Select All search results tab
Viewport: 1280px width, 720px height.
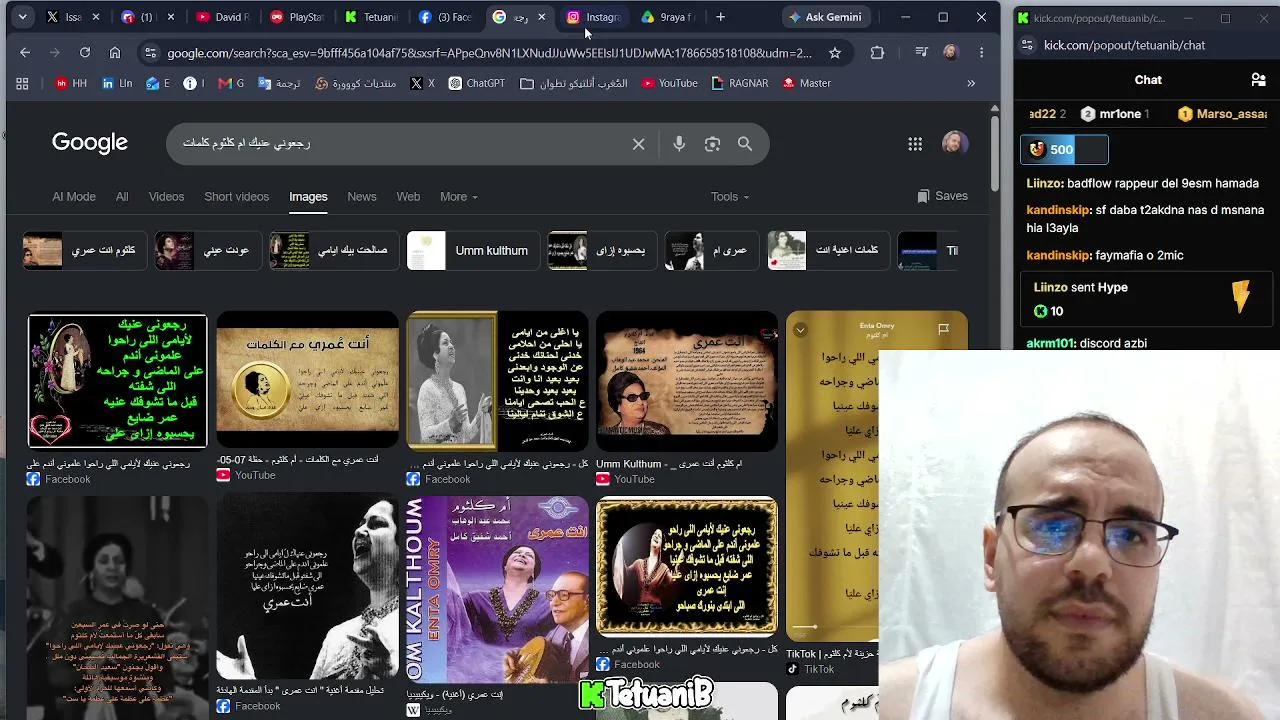point(122,197)
